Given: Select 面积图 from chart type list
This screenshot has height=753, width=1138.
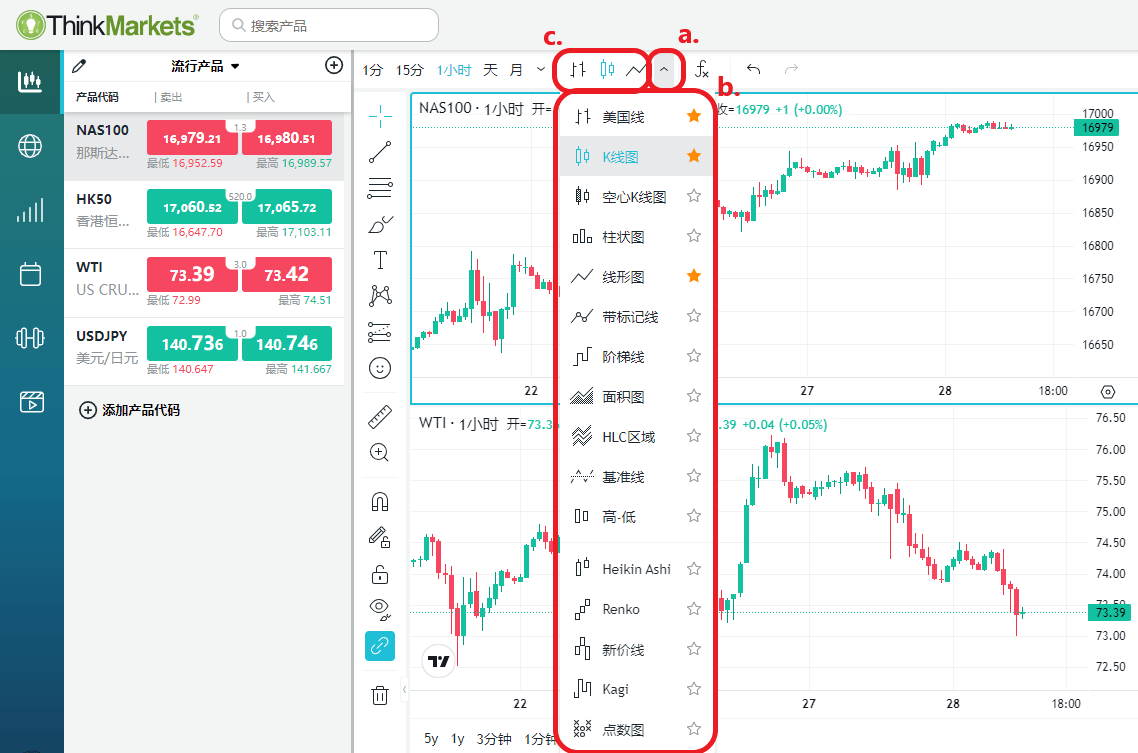Looking at the screenshot, I should (x=623, y=397).
